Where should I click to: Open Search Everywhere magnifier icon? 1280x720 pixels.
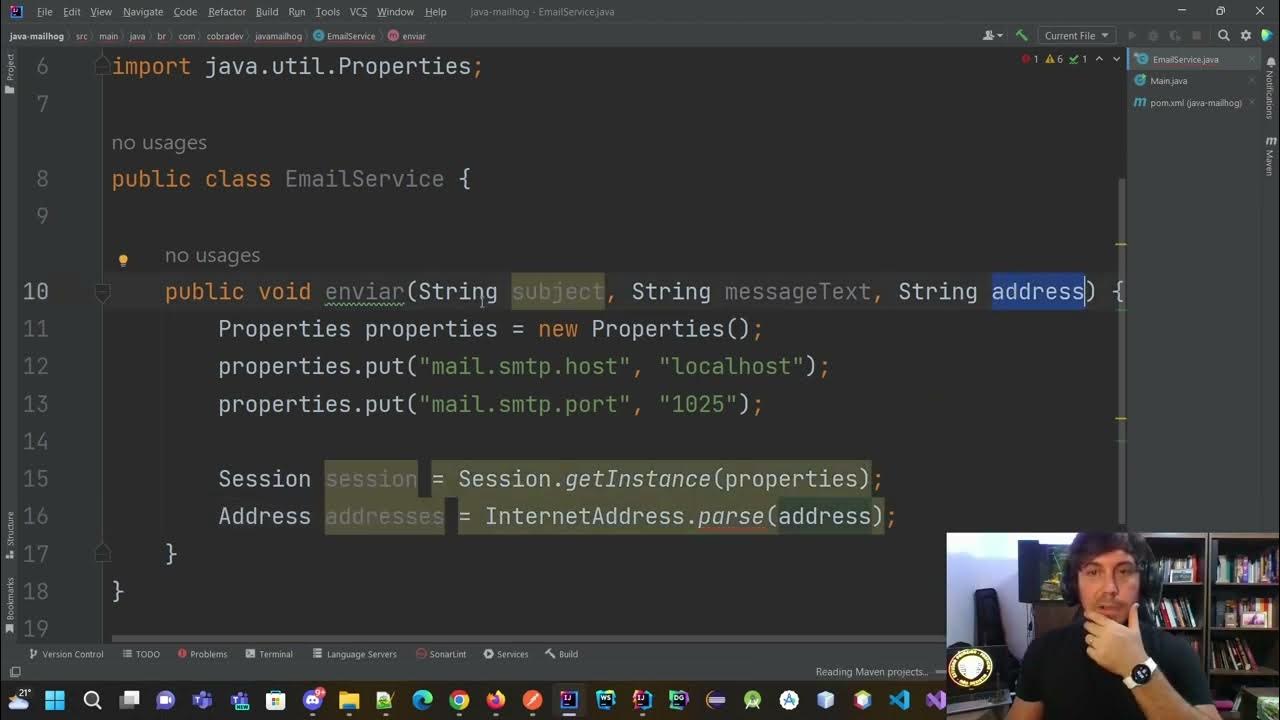click(1224, 36)
